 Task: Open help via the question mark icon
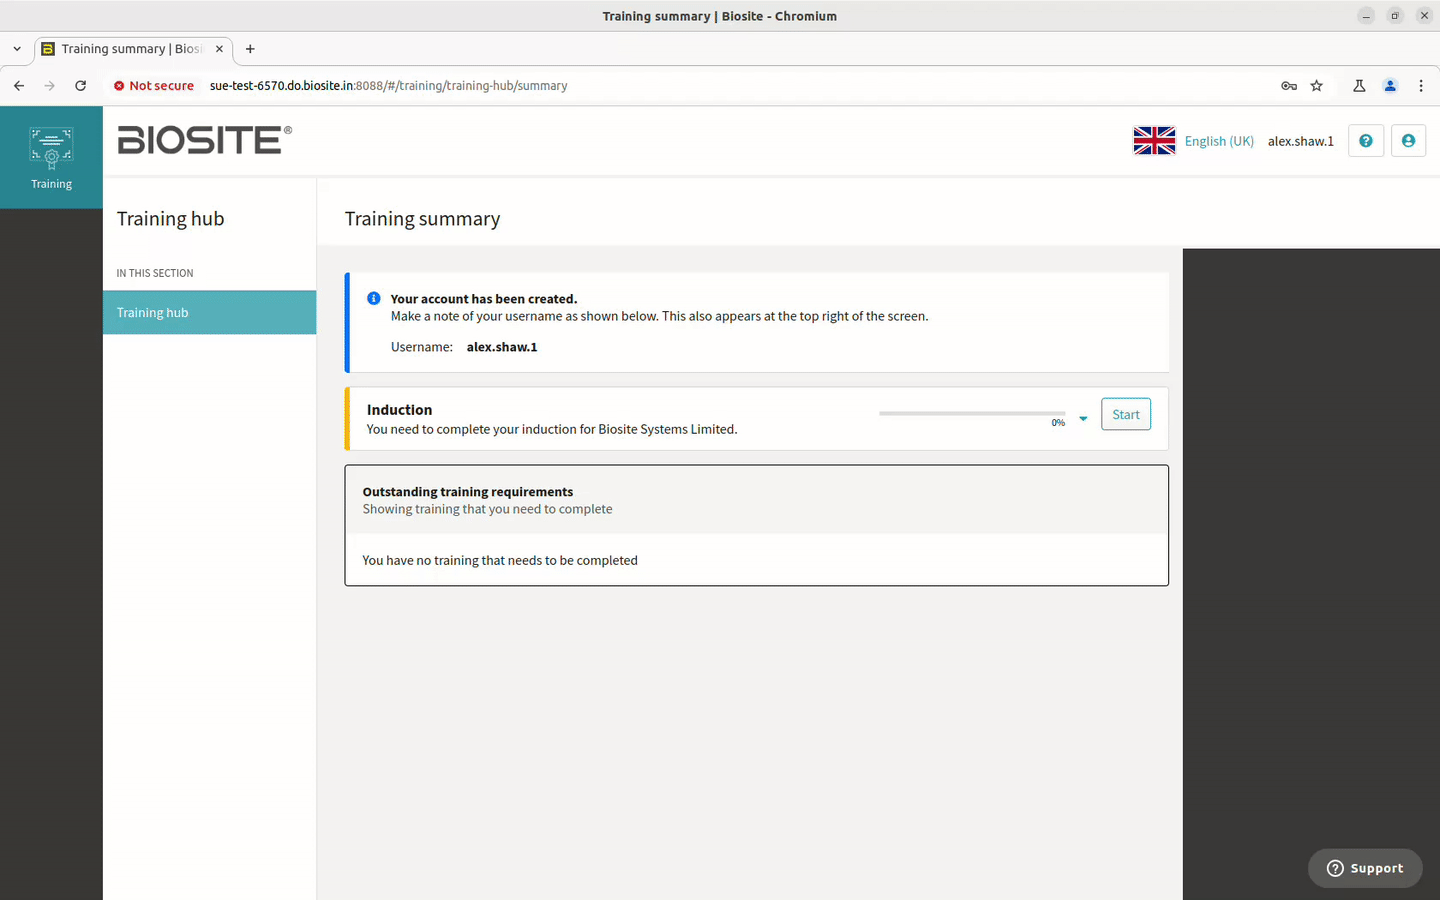coord(1365,141)
